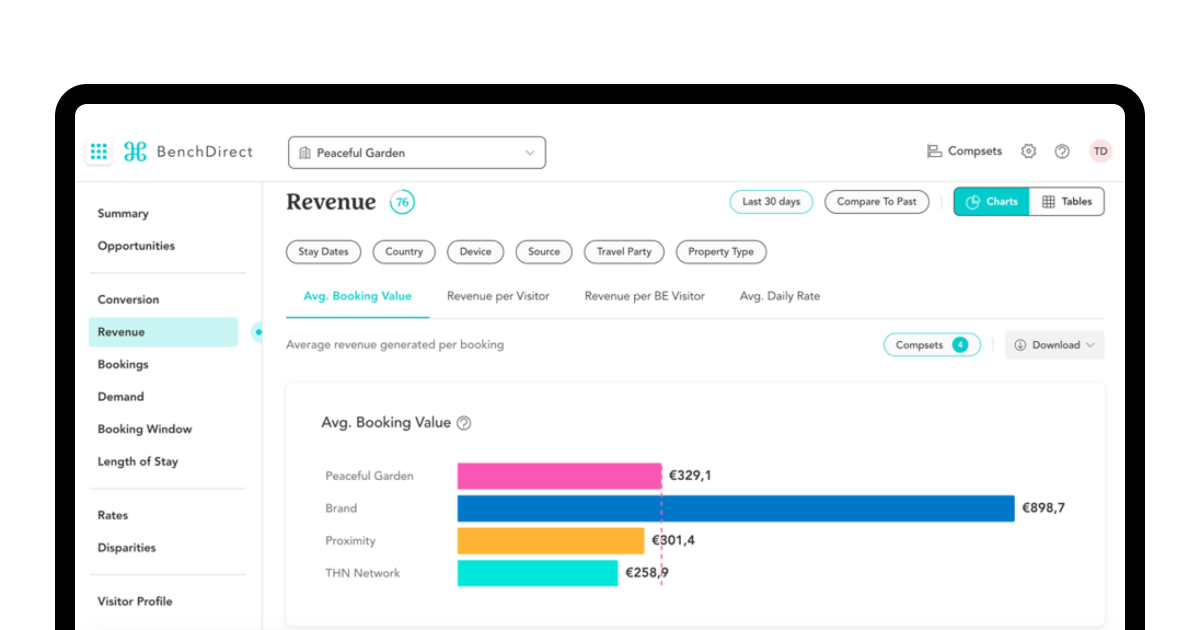This screenshot has width=1200, height=630.
Task: Open Rates in sidebar
Action: coord(113,516)
